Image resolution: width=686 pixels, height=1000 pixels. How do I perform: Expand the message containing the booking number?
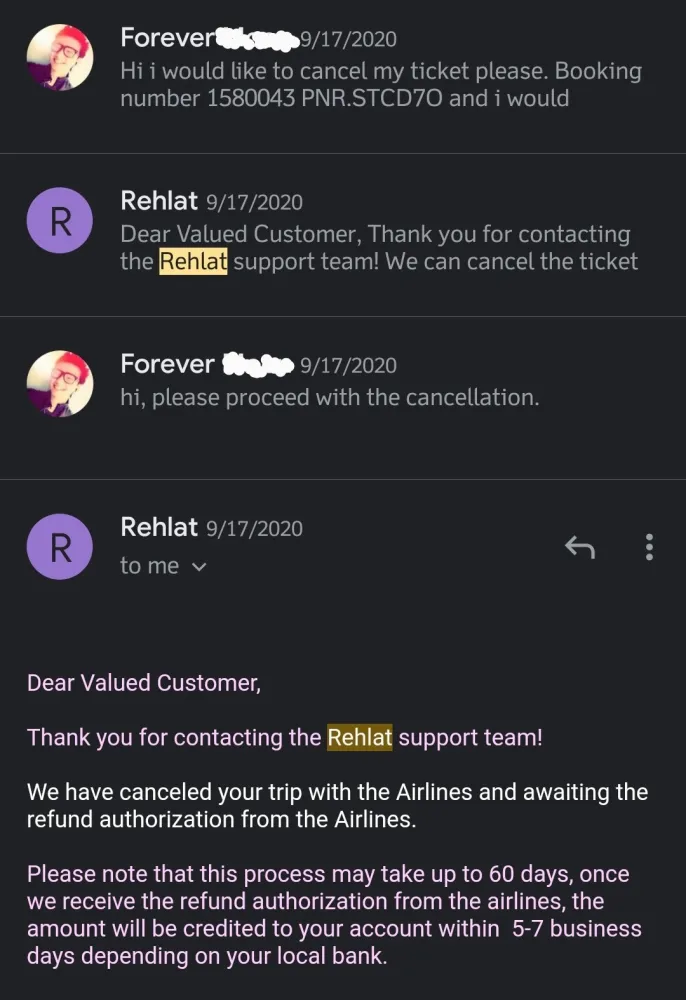[380, 85]
